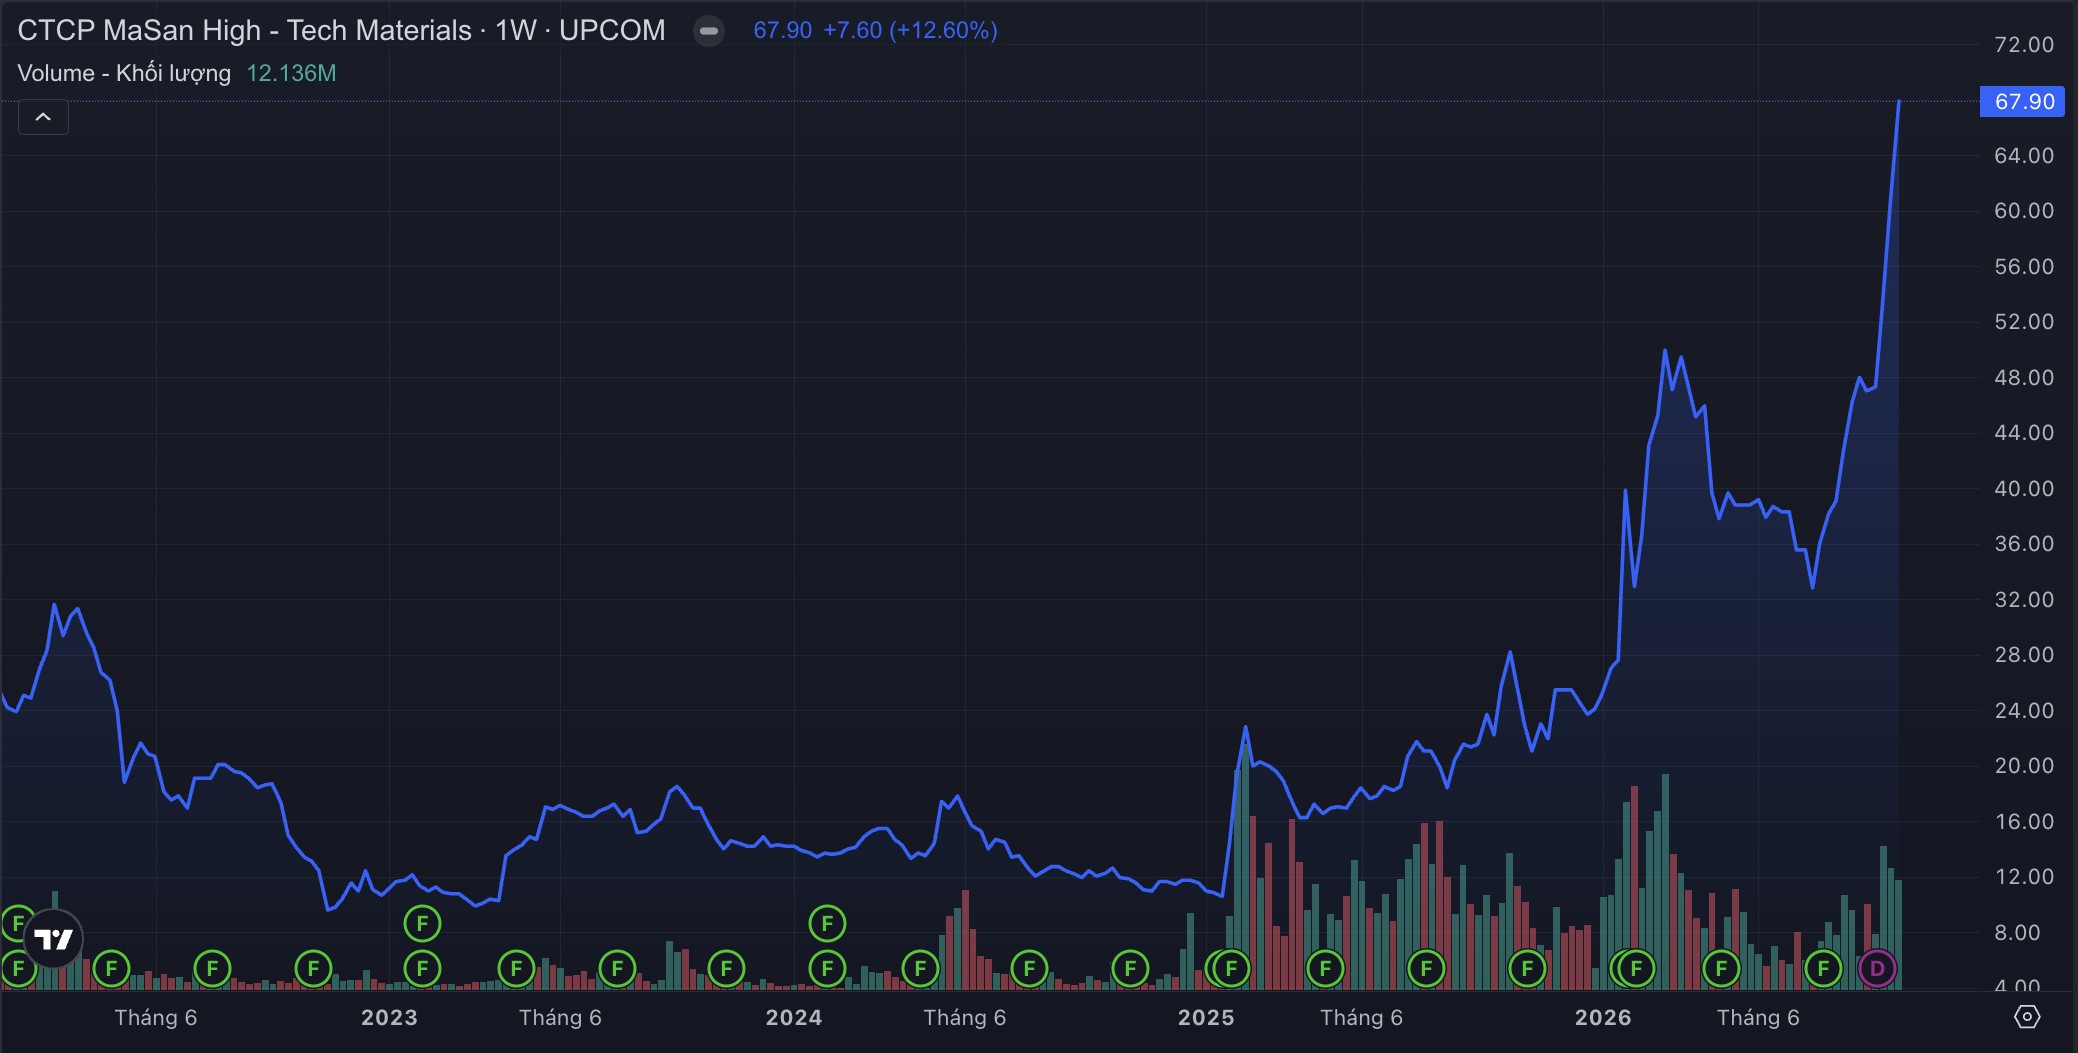Click the upper stacked F marker near 2023

422,923
